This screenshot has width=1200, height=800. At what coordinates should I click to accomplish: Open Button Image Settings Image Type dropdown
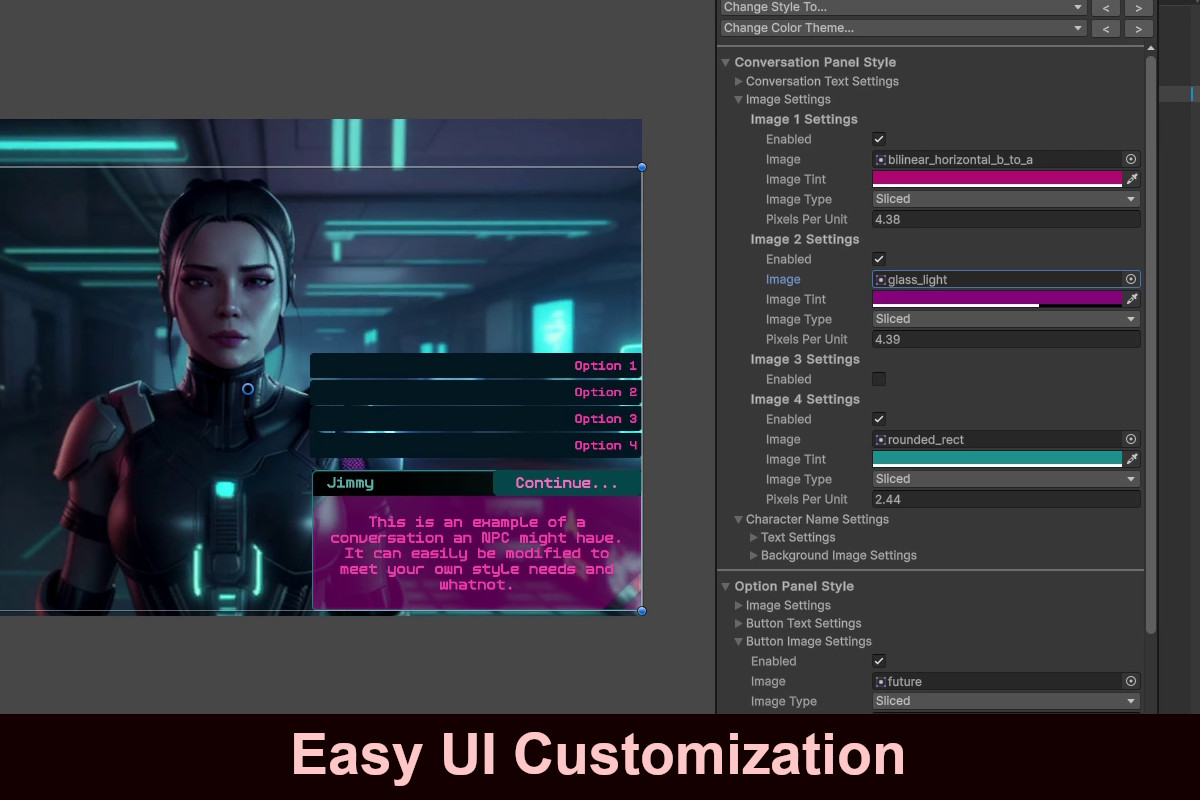[x=1006, y=701]
